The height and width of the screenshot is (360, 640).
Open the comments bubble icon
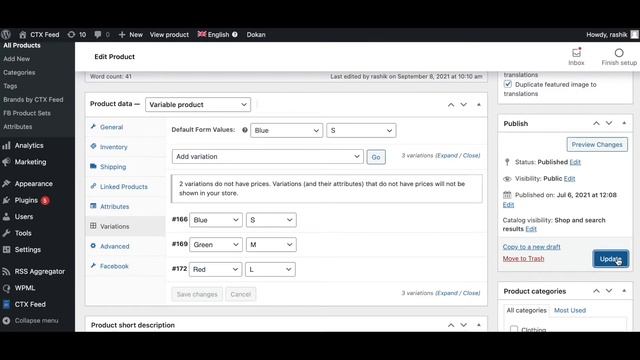(x=98, y=35)
